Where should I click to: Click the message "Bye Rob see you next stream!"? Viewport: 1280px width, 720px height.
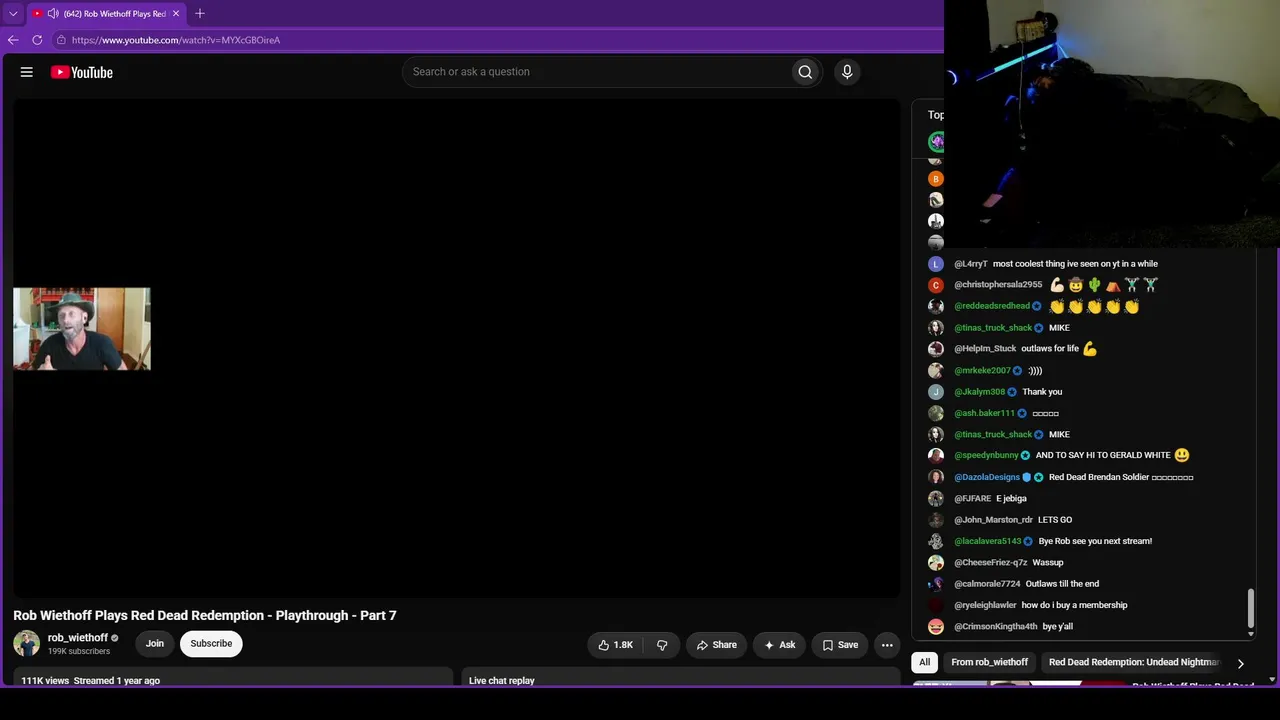[x=1095, y=541]
